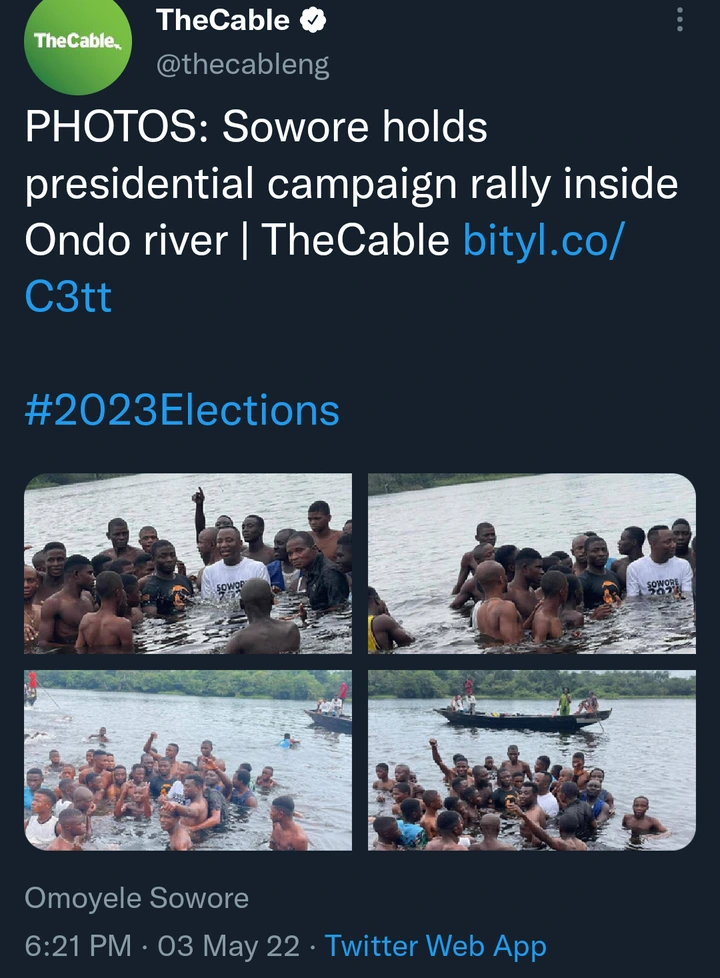Click the white Sowore shirt in the top-right photo
720x978 pixels.
tap(660, 578)
